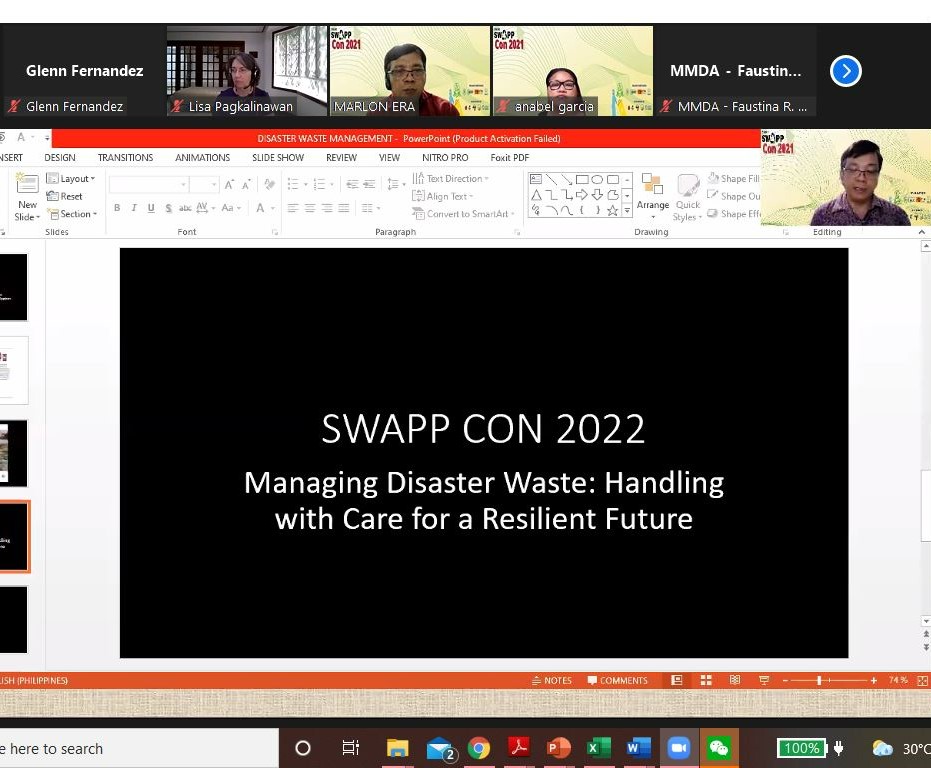Start Slide Show from status bar icon
The height and width of the screenshot is (768, 931).
(764, 680)
